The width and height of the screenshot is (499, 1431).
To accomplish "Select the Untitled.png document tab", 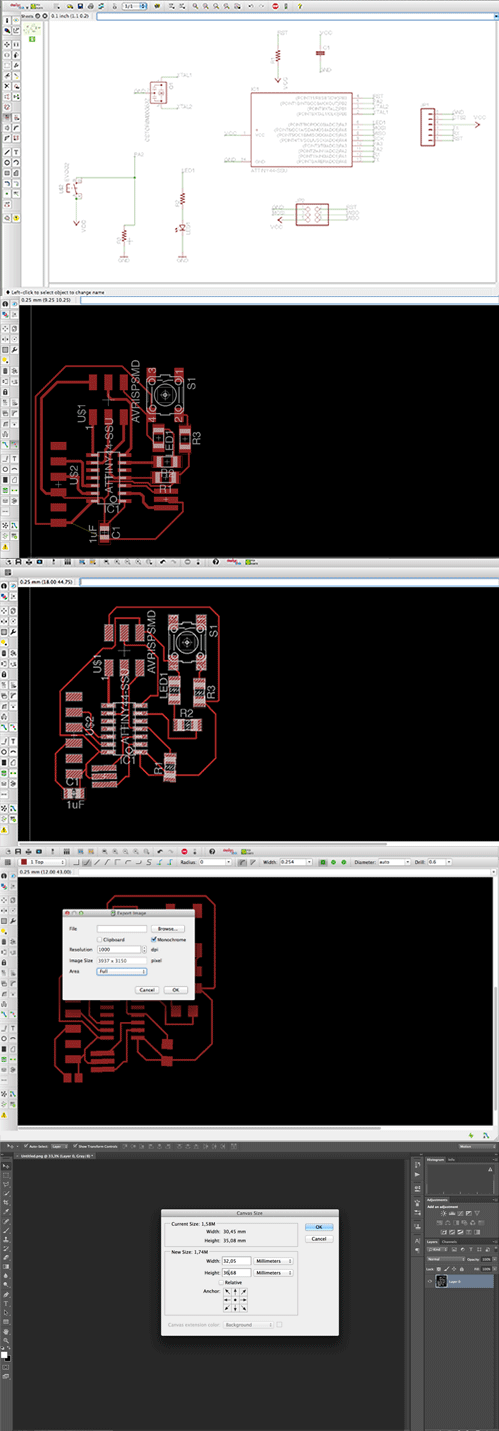I will tap(55, 1155).
